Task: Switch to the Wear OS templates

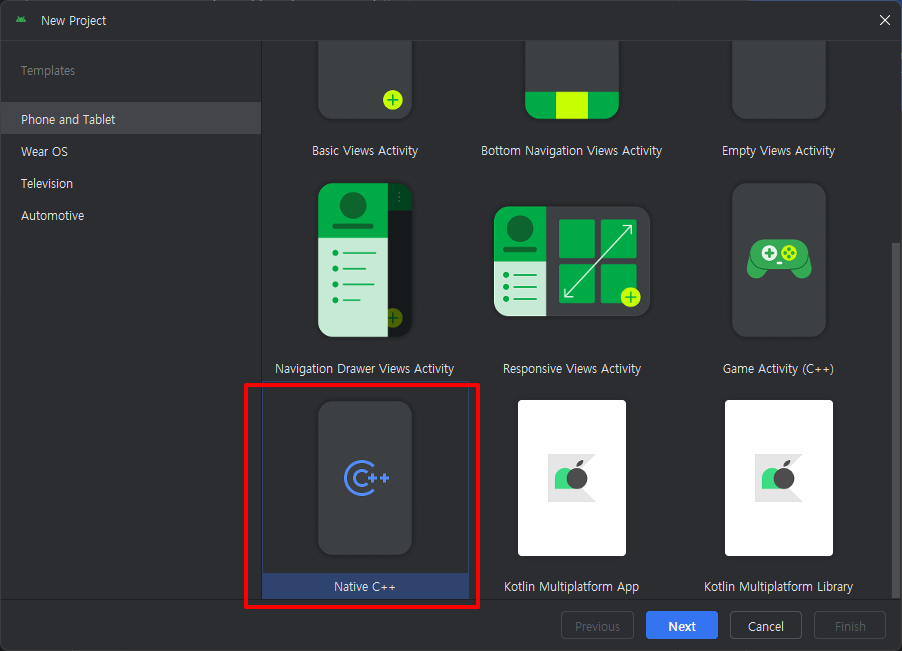Action: (x=131, y=151)
